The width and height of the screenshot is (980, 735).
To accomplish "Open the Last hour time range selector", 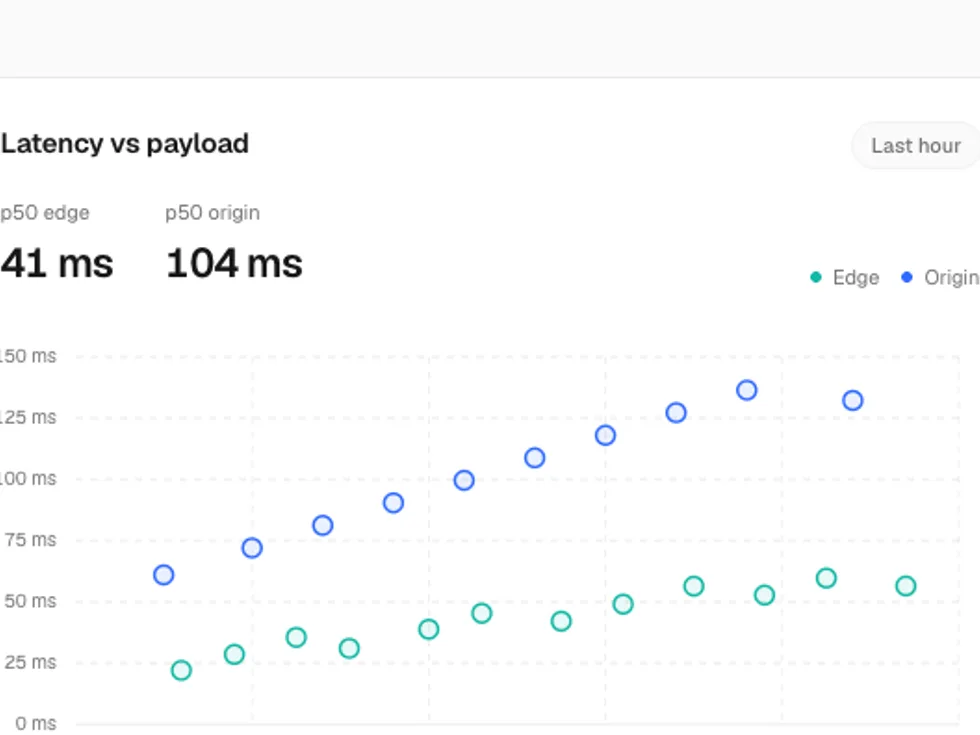I will tap(916, 146).
